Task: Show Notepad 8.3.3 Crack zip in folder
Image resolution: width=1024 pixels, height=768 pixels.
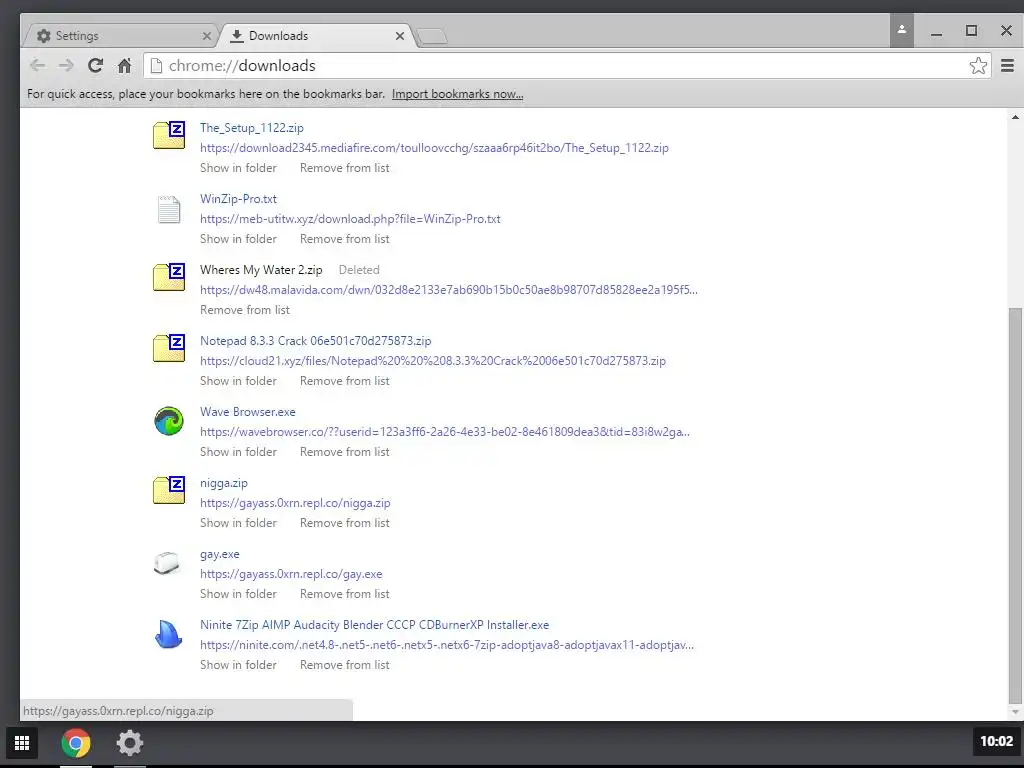Action: pyautogui.click(x=238, y=381)
